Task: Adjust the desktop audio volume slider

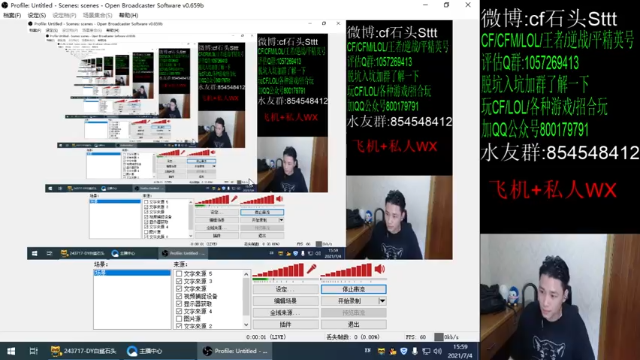Action: coord(353,280)
